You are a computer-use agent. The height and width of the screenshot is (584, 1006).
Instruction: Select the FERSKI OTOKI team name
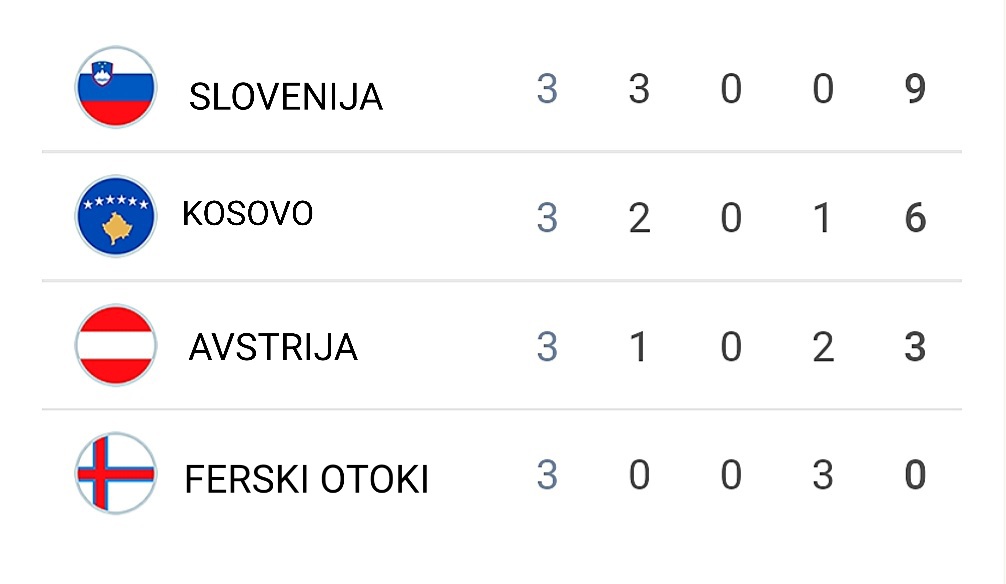pyautogui.click(x=306, y=479)
